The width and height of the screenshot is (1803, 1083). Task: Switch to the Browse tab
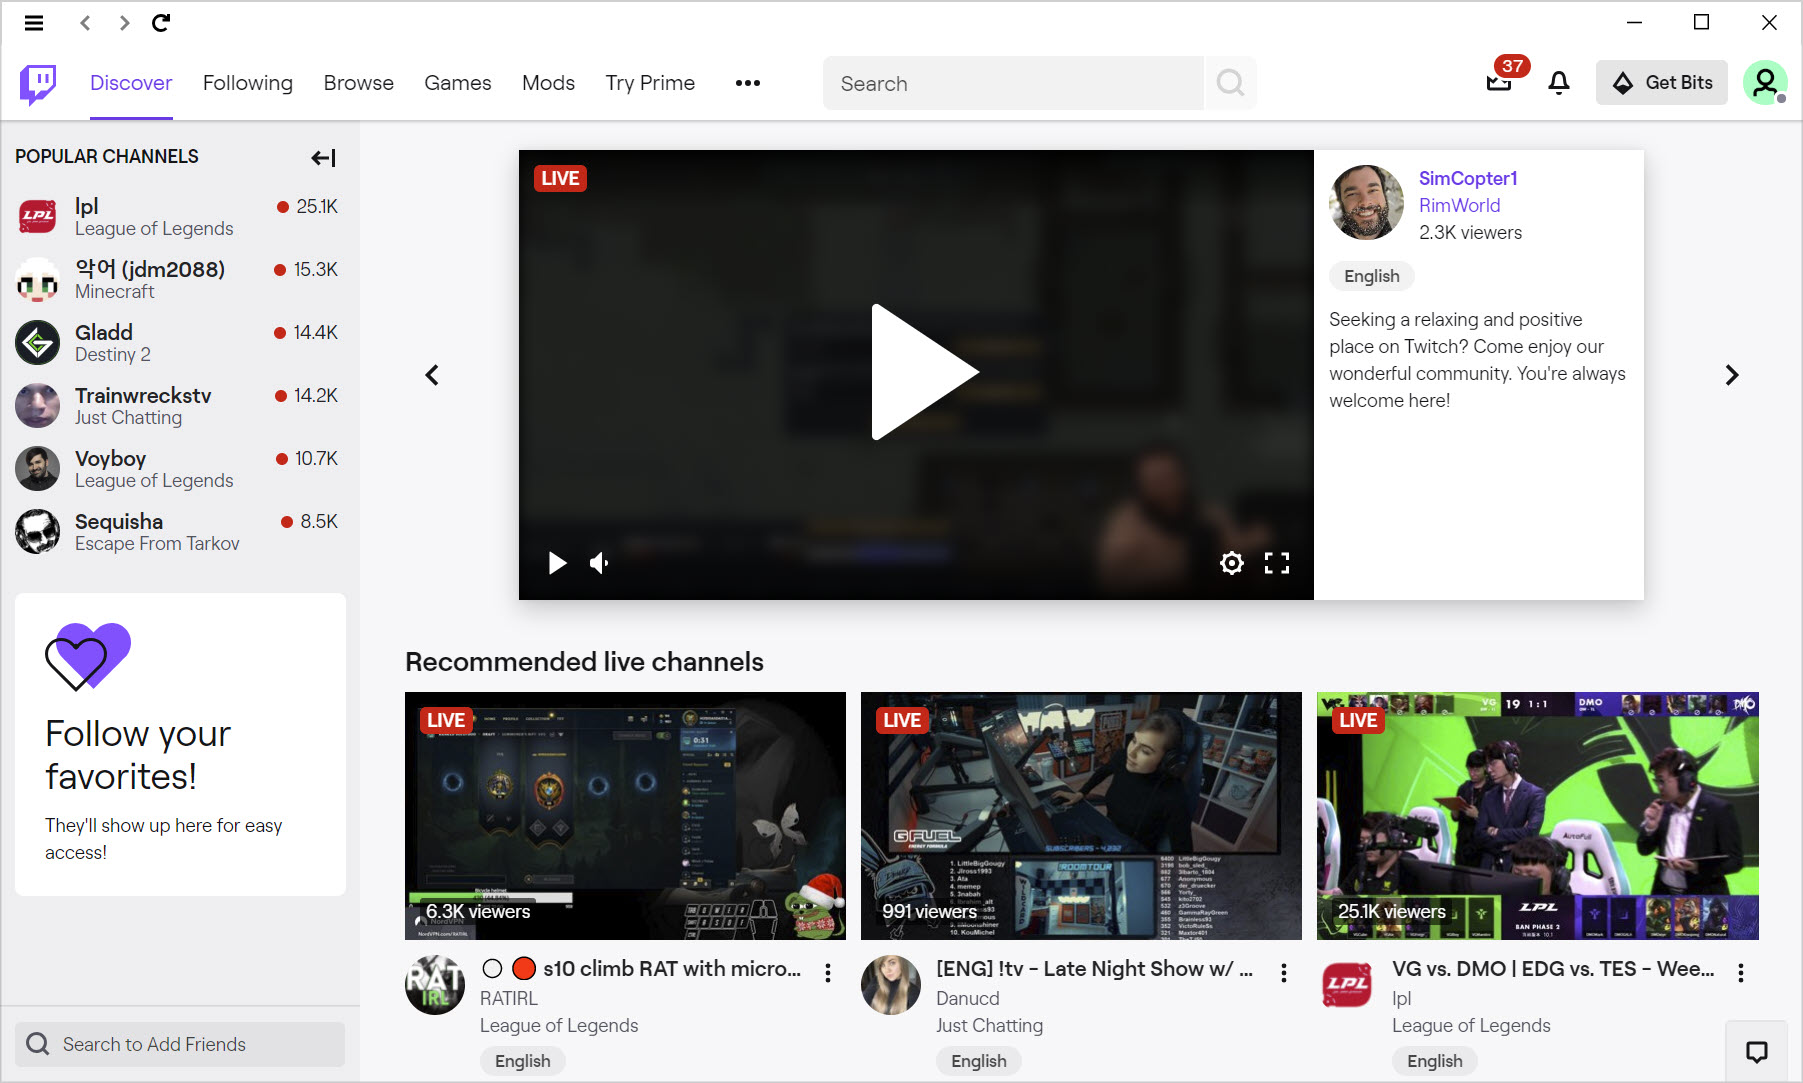359,83
